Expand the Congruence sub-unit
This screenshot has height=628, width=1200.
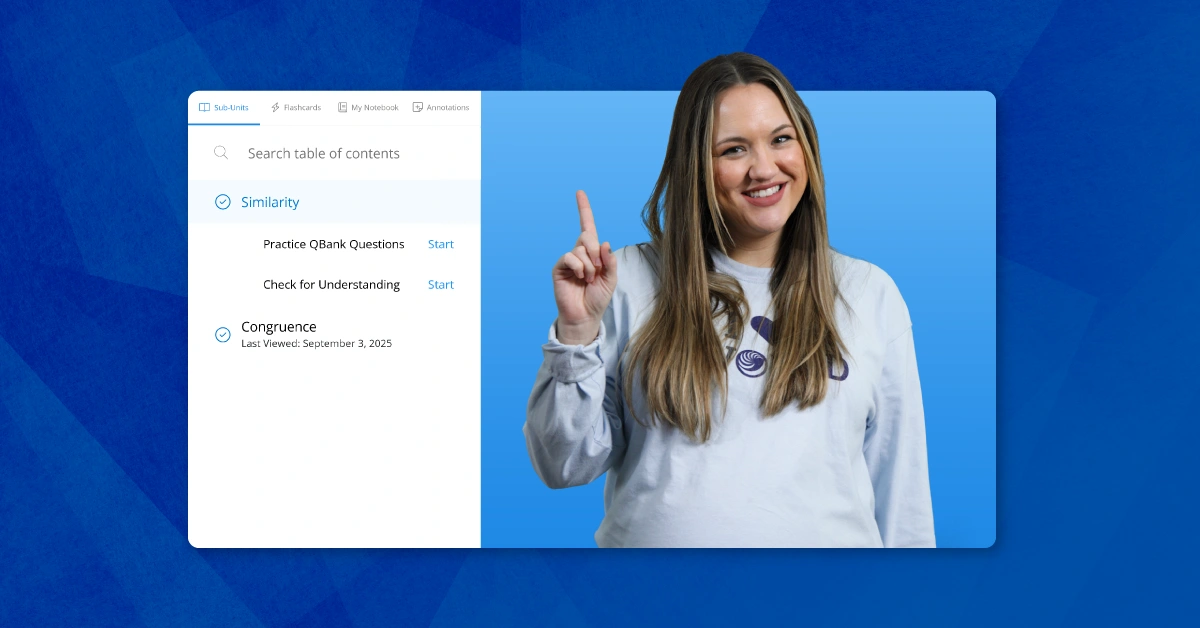coord(279,327)
